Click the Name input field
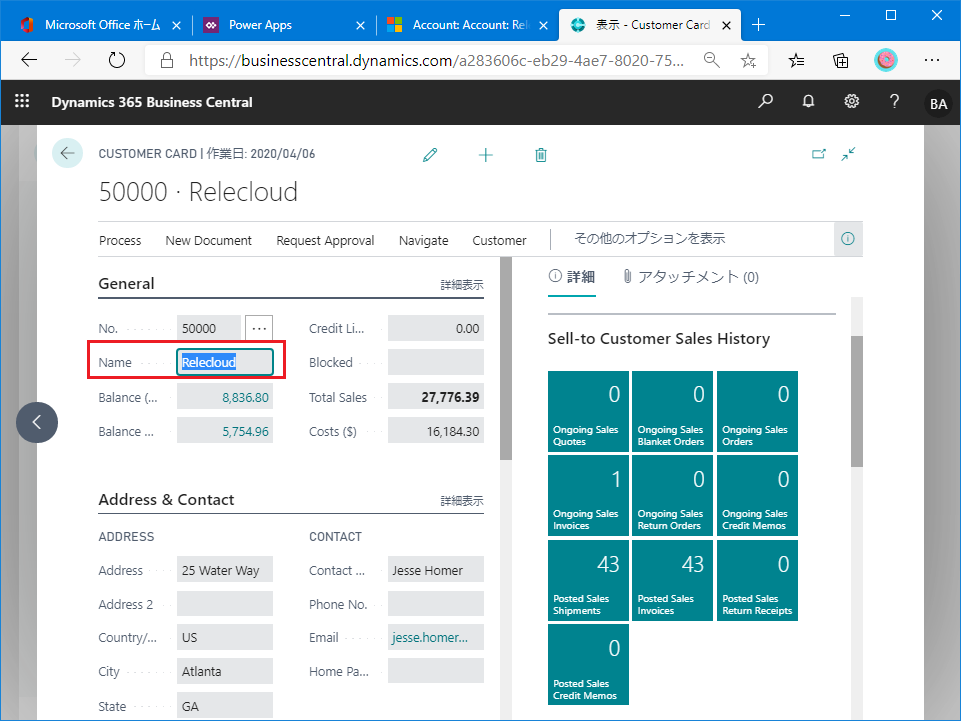This screenshot has width=961, height=721. point(225,362)
